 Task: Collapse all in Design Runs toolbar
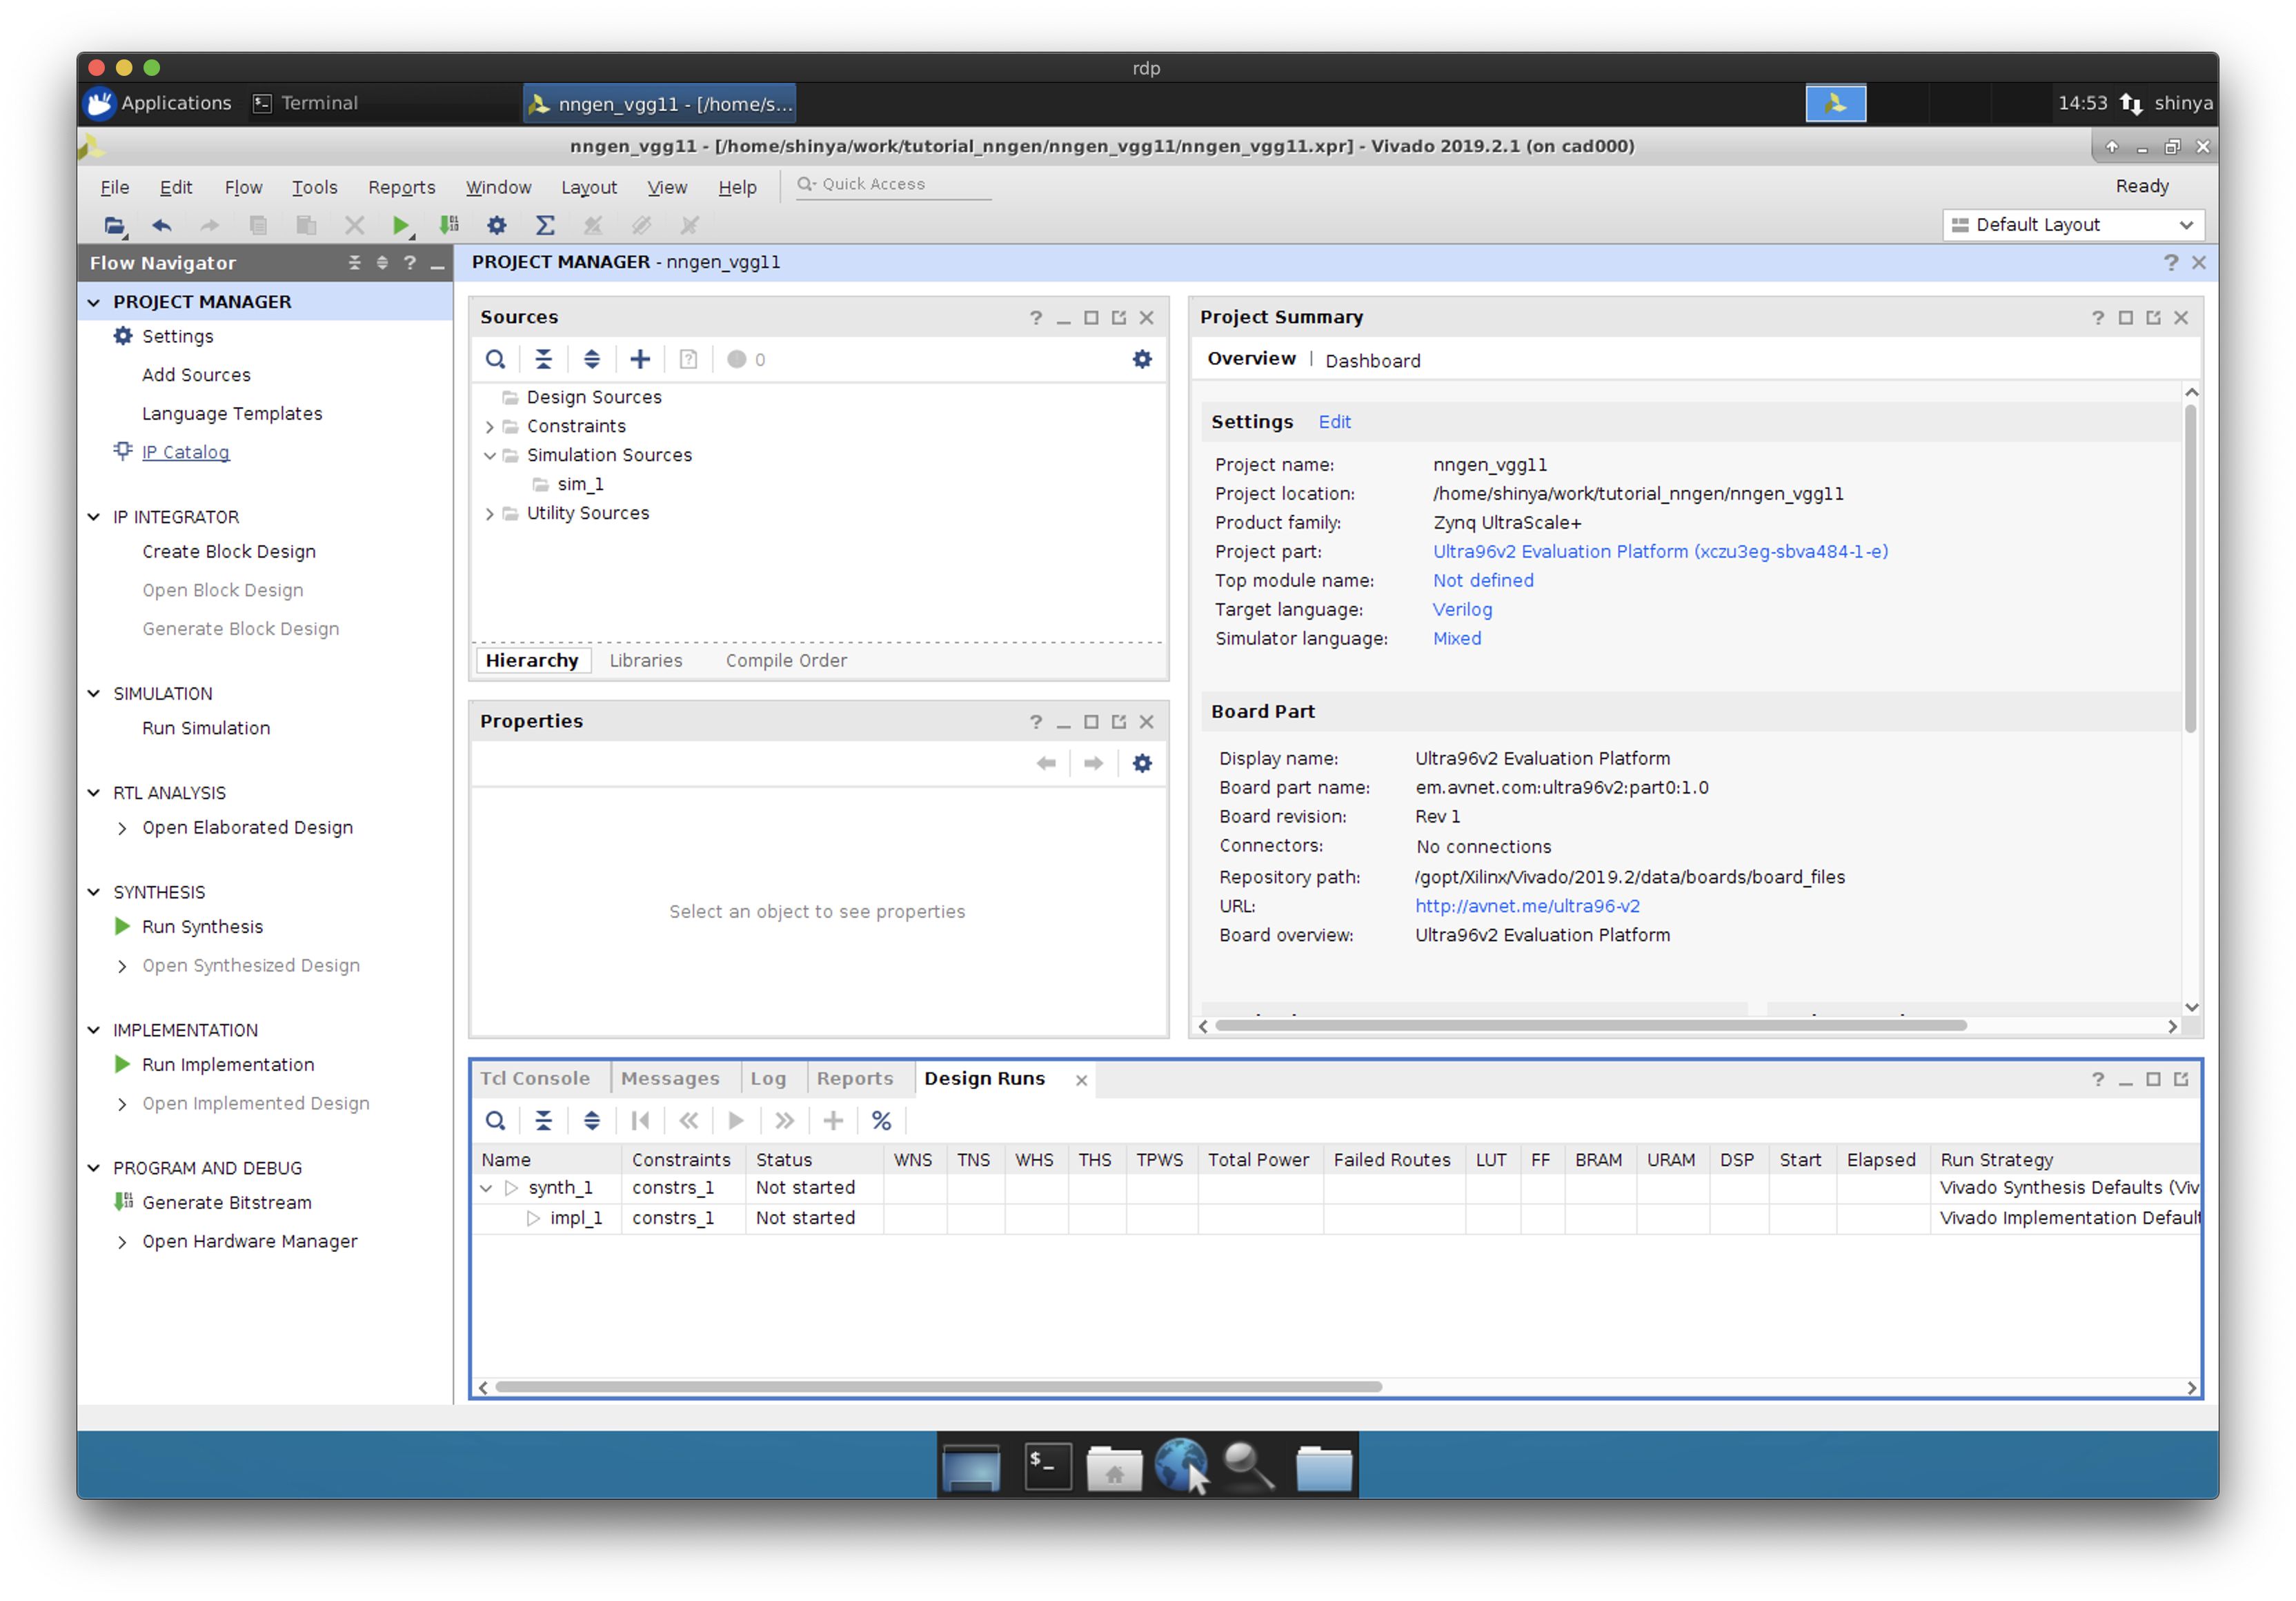[x=543, y=1120]
